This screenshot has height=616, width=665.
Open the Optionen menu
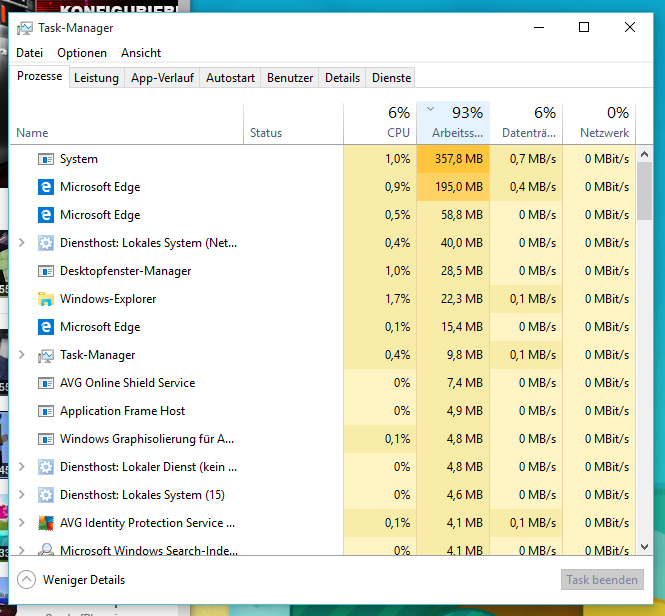click(x=82, y=53)
